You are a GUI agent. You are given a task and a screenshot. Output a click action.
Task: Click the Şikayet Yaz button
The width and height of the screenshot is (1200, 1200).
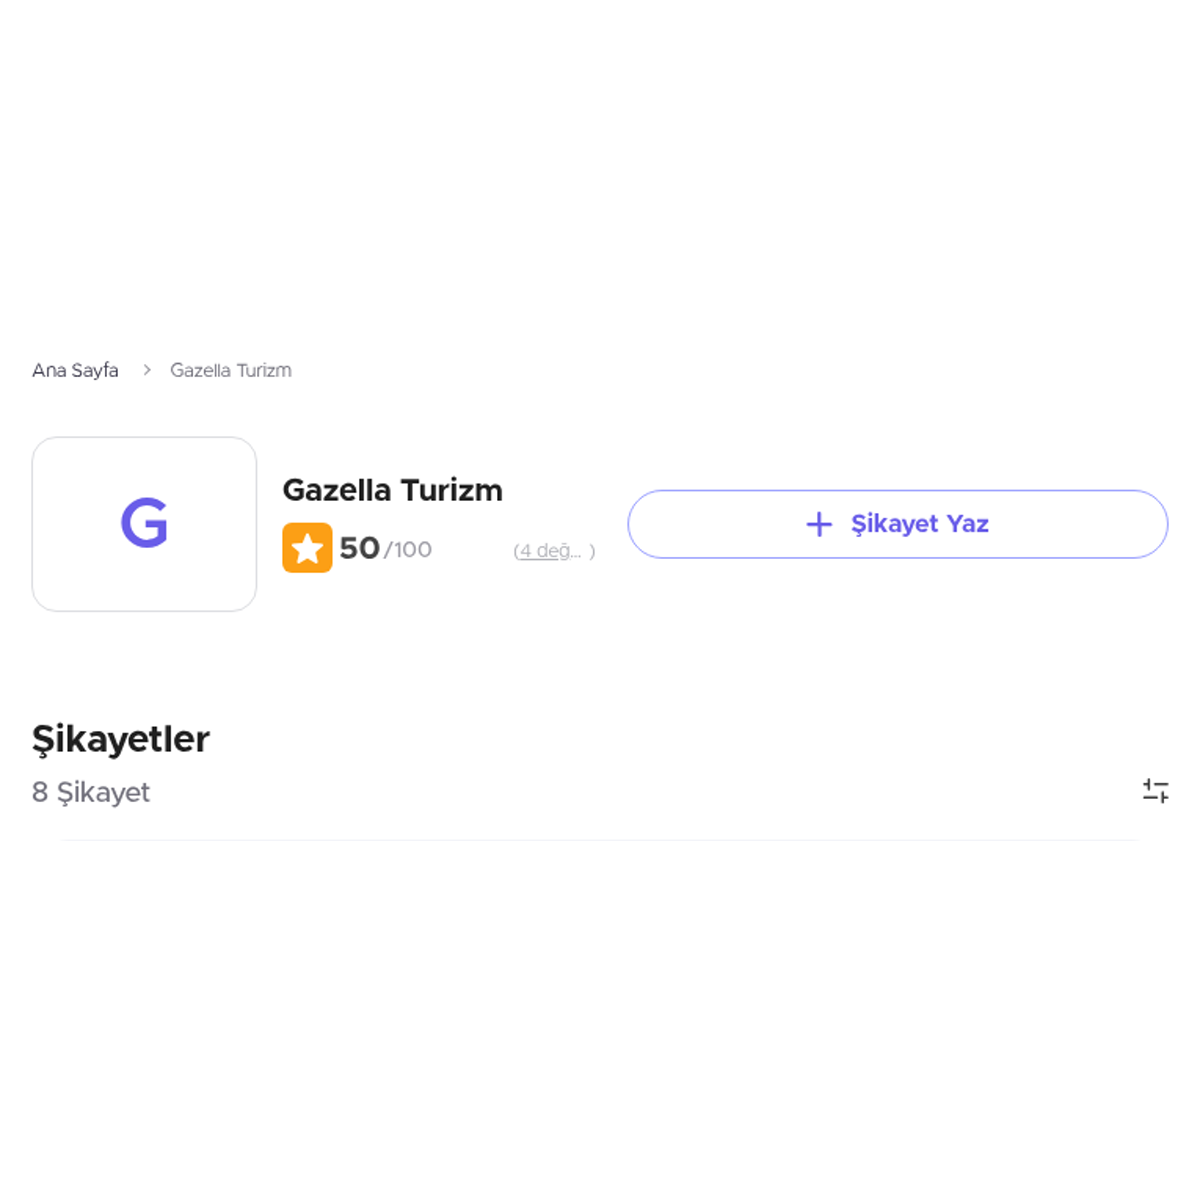[x=898, y=524]
